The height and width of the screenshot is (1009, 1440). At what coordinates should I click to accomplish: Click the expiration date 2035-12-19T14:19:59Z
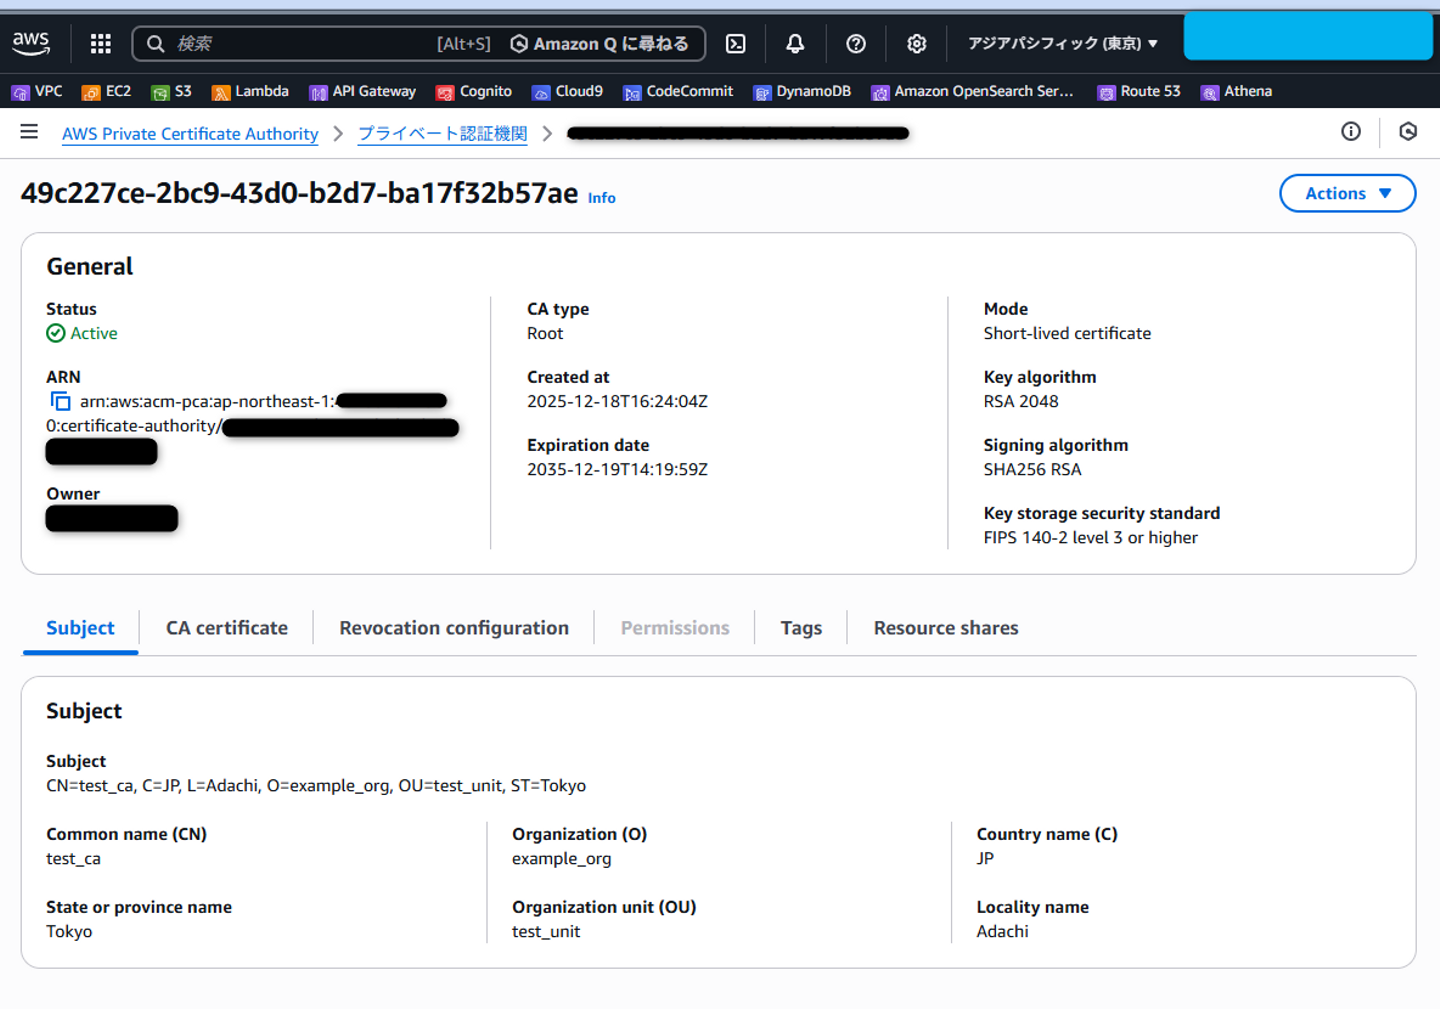(x=617, y=469)
